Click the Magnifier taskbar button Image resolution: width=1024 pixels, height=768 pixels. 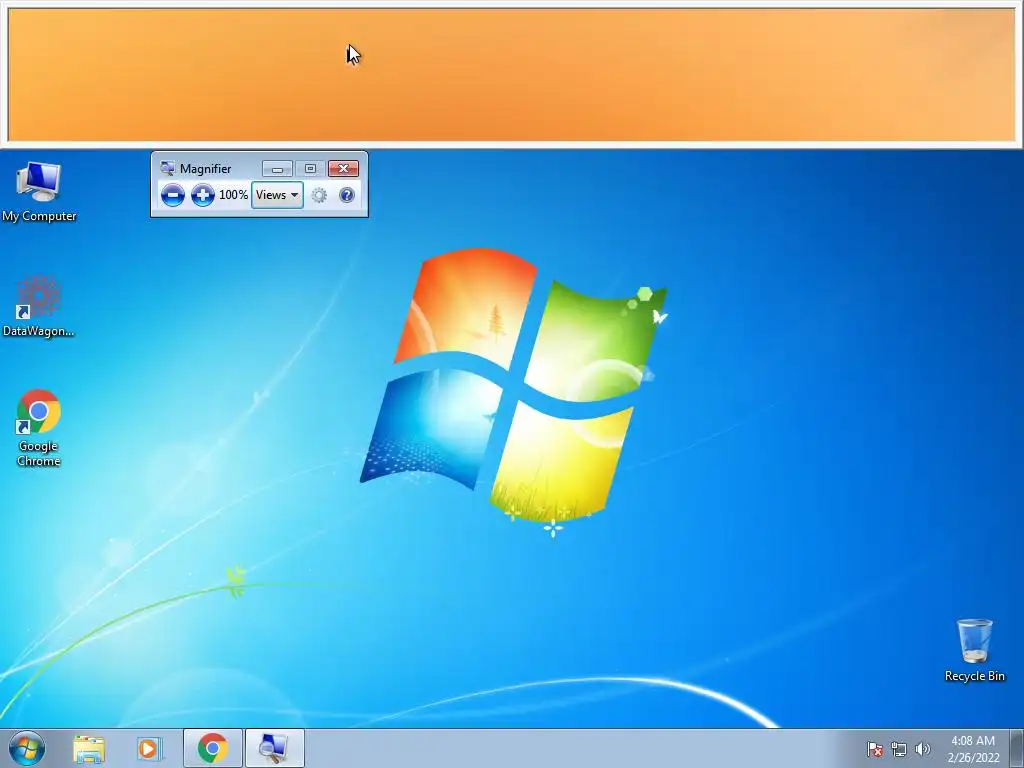[274, 748]
